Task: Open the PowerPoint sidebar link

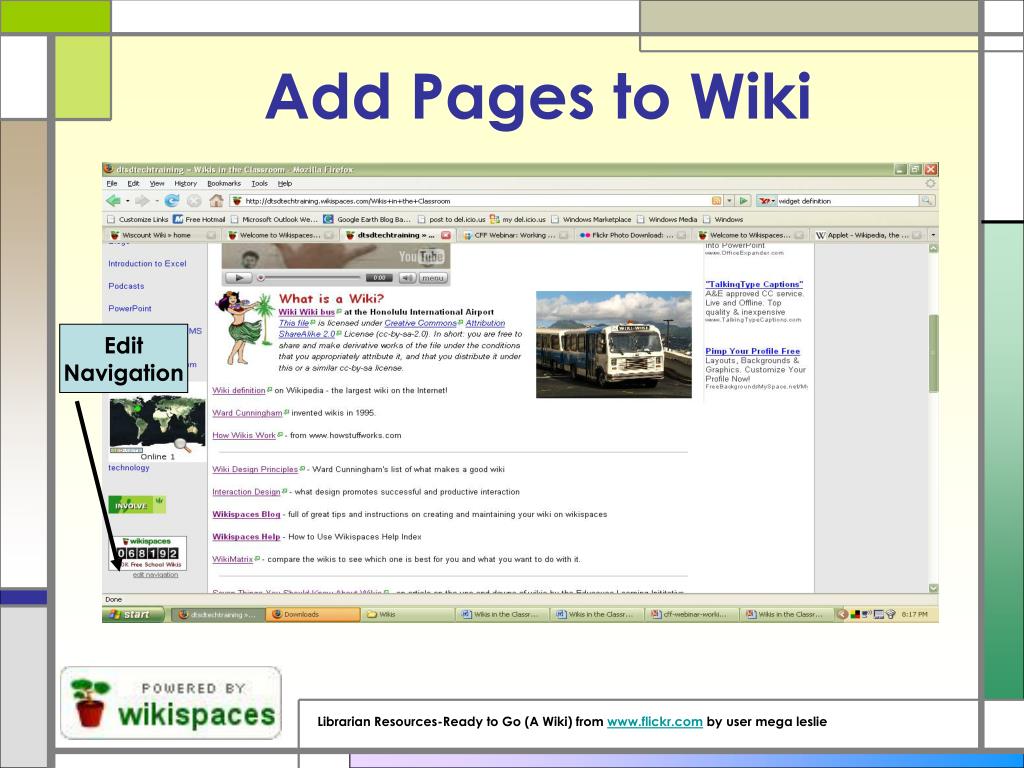Action: 130,308
